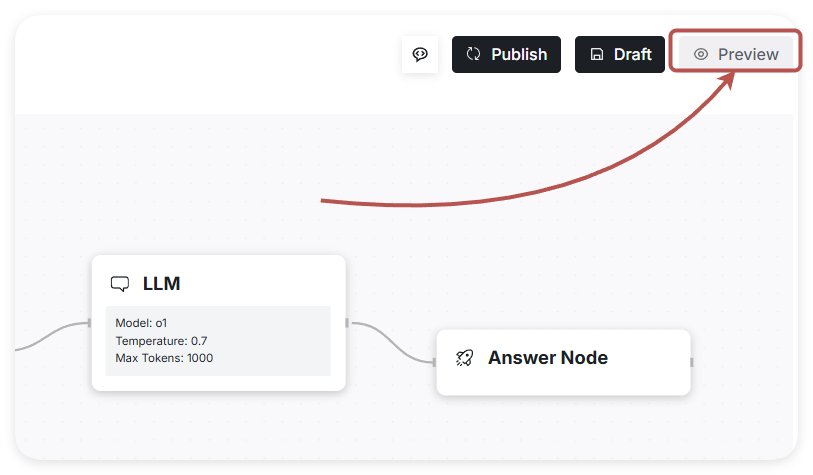
Task: Open the Preview
Action: point(736,54)
